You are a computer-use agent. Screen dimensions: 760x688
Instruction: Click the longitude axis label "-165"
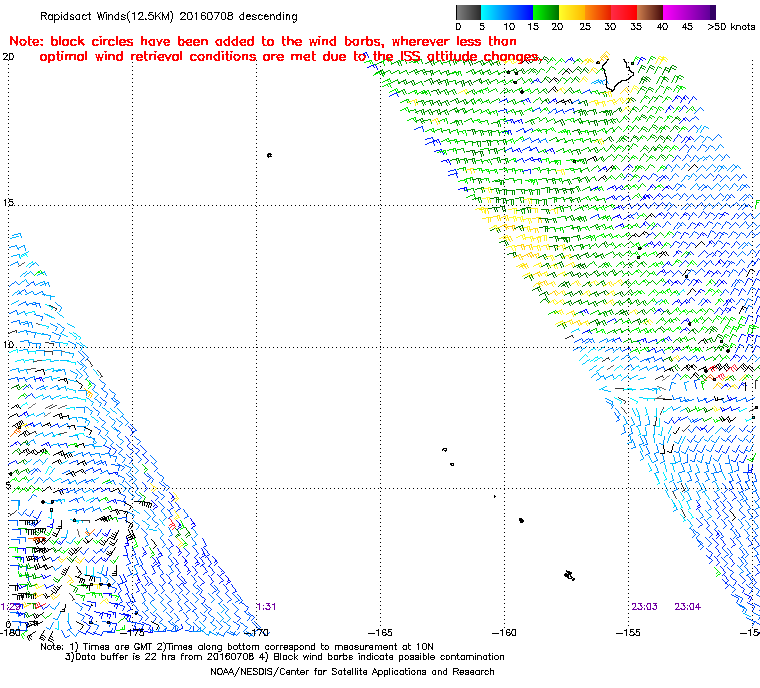point(380,633)
